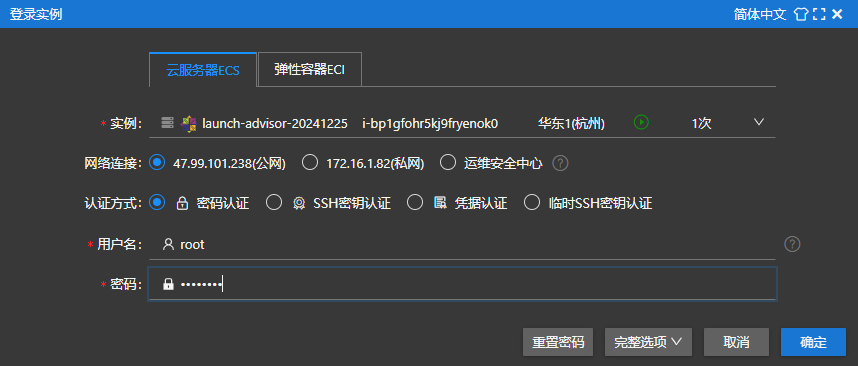Select public network 47.99.101.238 radio
The image size is (858, 366).
point(157,162)
